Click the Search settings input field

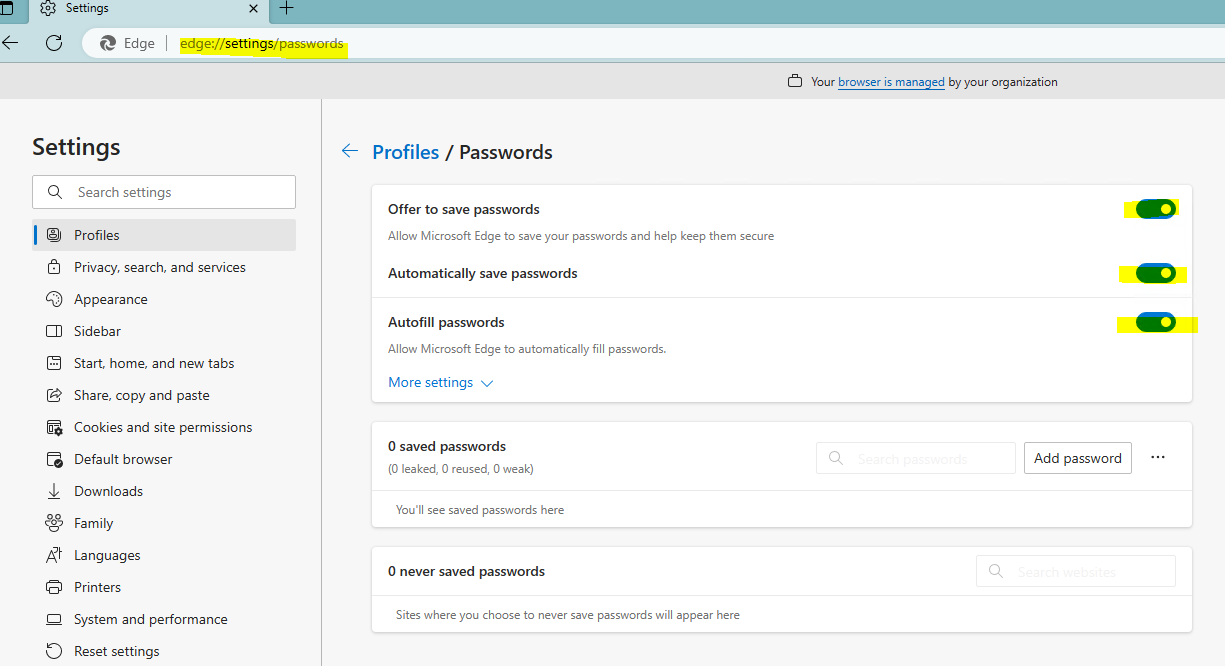(x=164, y=192)
